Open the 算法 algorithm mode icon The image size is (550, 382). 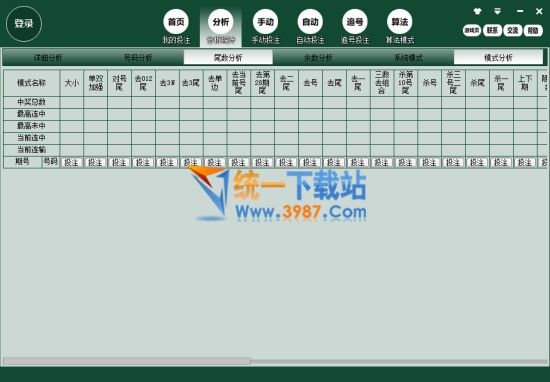click(400, 22)
